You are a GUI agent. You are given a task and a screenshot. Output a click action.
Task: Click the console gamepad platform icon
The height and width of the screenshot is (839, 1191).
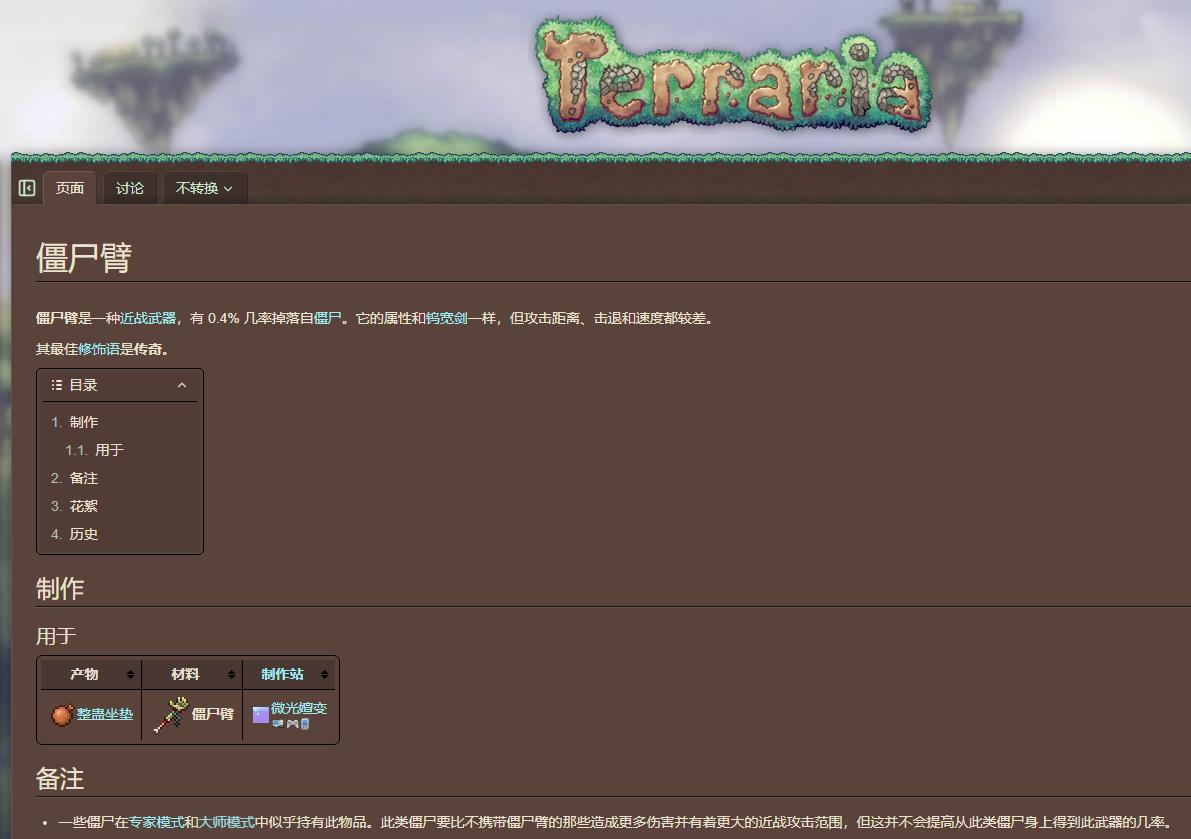292,724
